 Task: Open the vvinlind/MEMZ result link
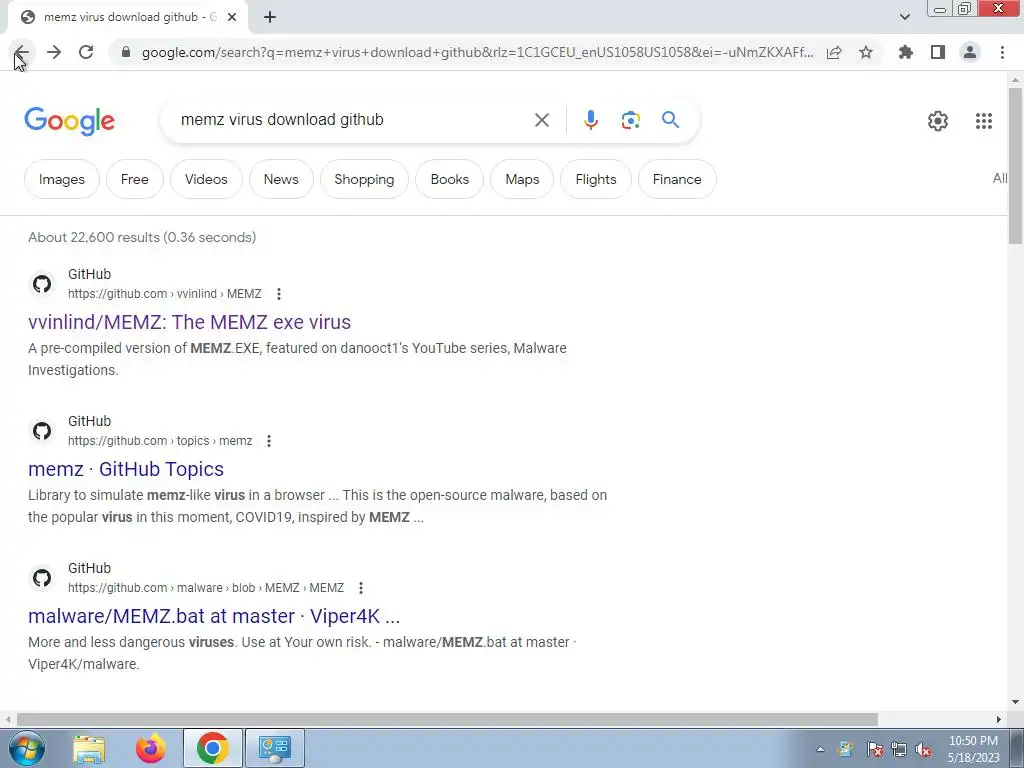click(189, 322)
